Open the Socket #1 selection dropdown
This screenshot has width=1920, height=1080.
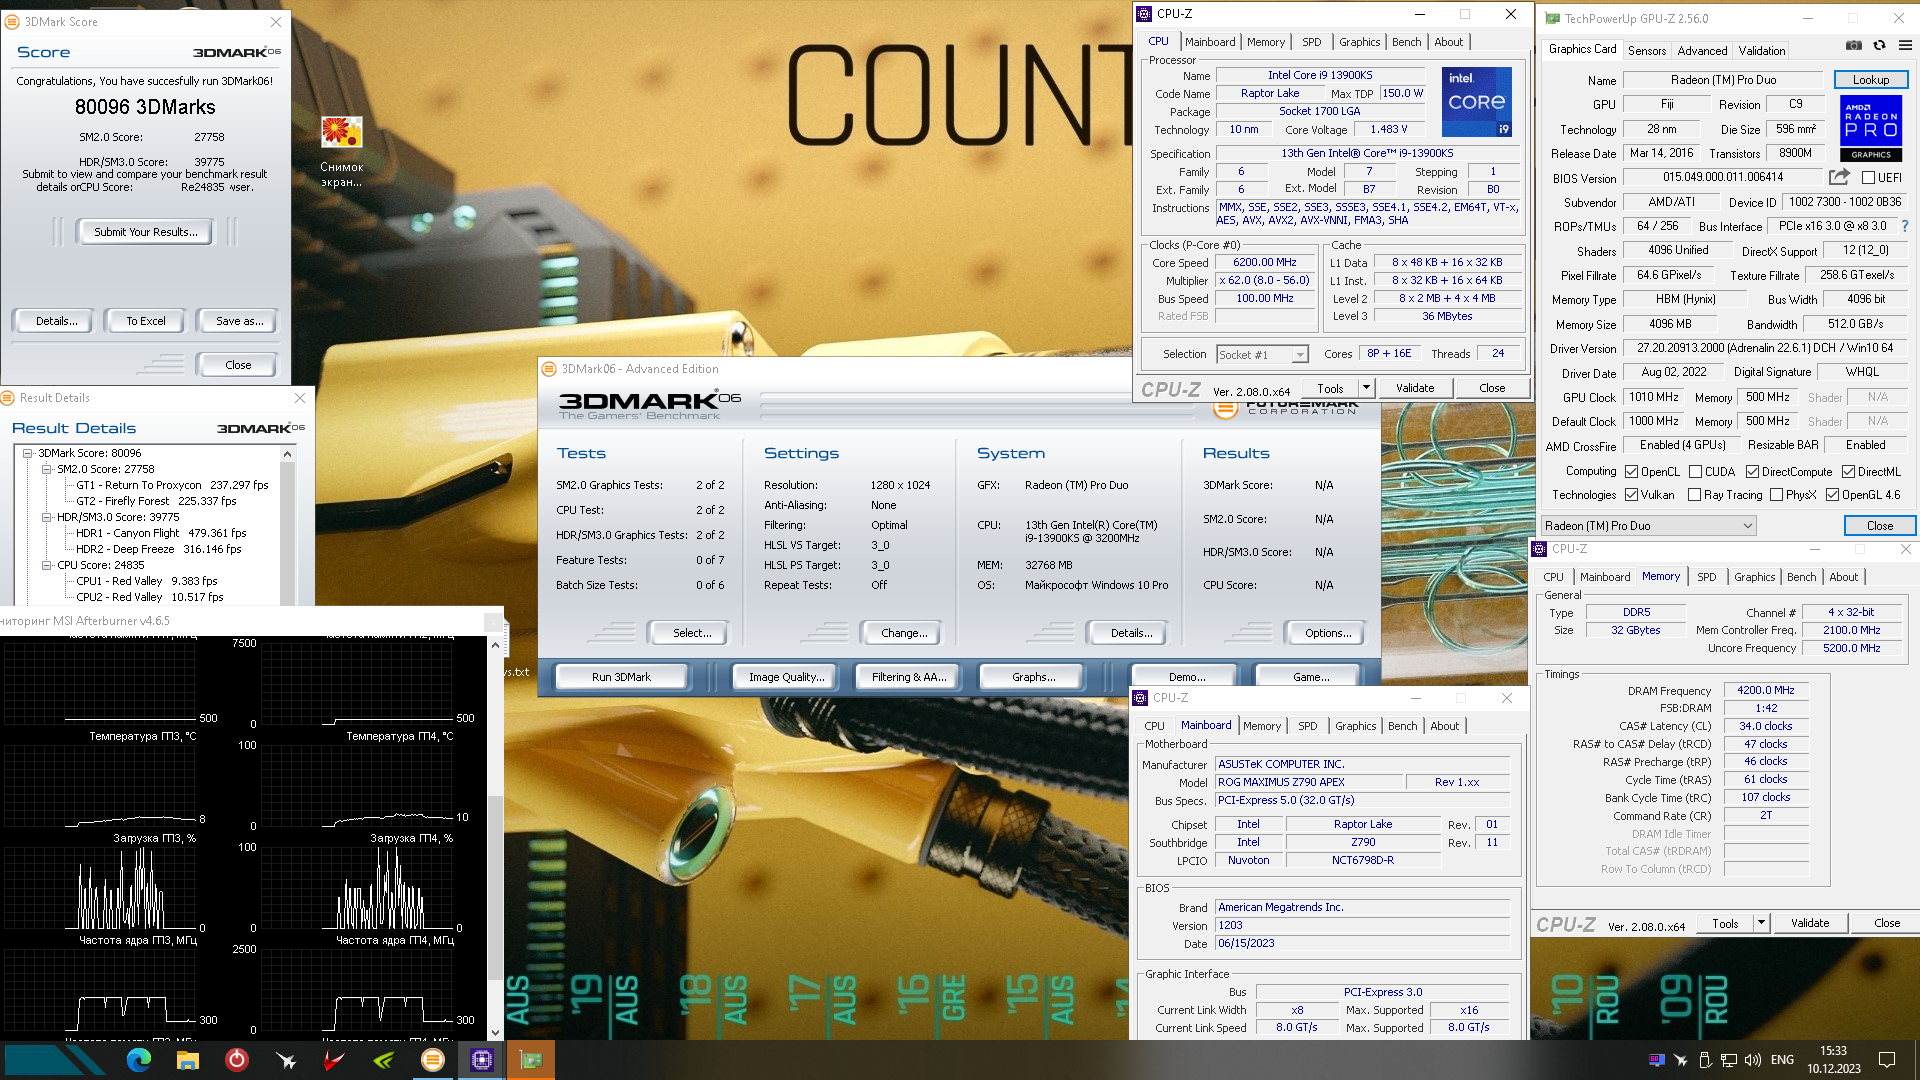[x=1262, y=355]
